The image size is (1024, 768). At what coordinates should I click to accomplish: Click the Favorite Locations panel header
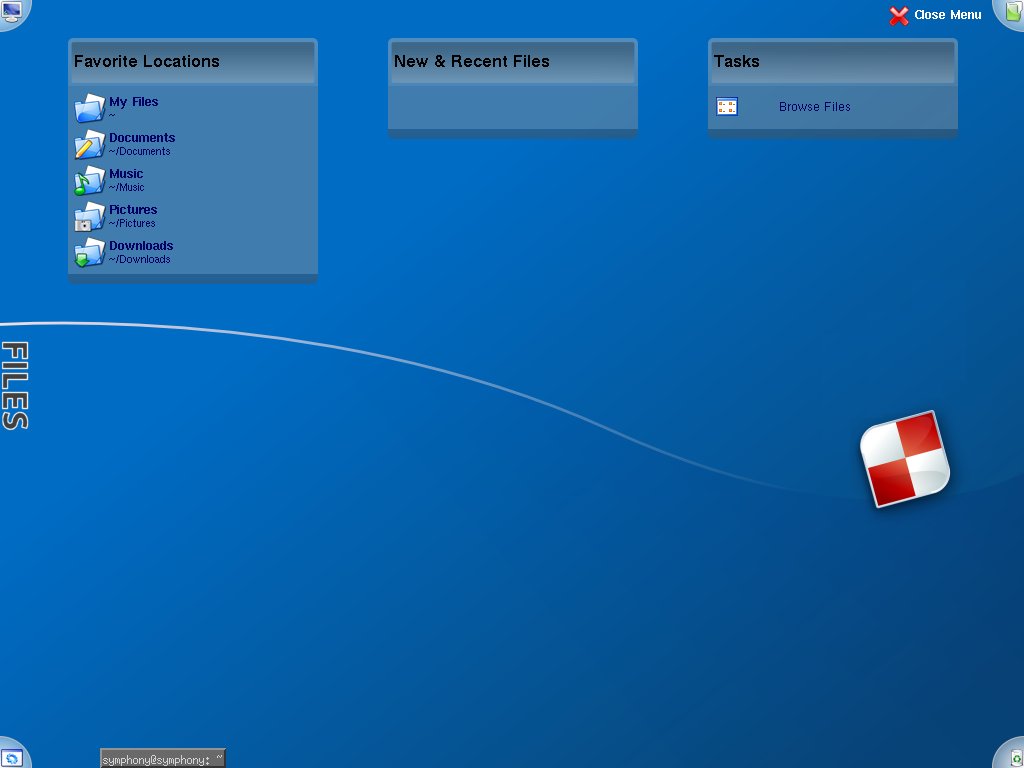tap(193, 61)
